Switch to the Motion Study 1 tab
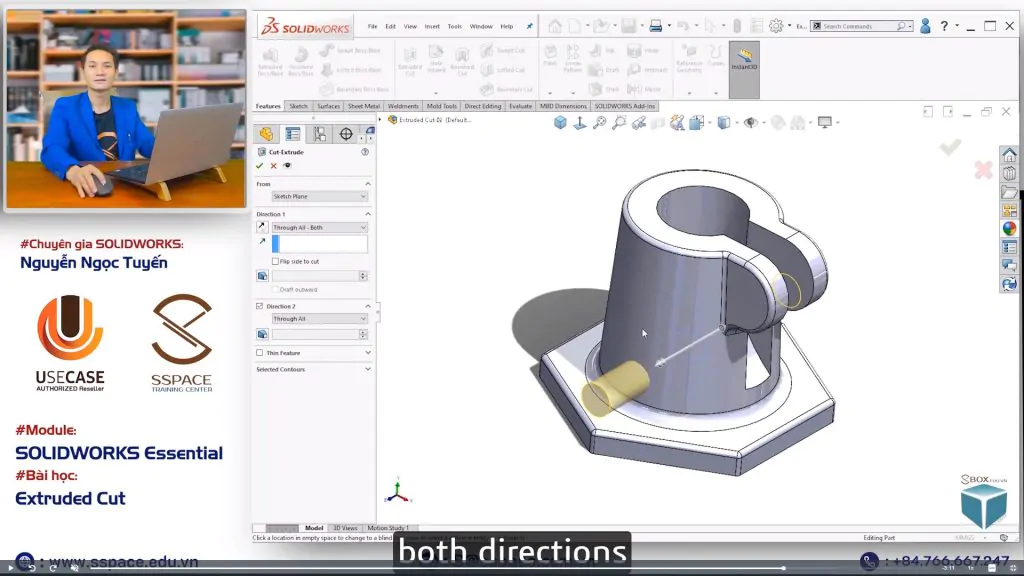Viewport: 1024px width, 576px height. tap(388, 528)
